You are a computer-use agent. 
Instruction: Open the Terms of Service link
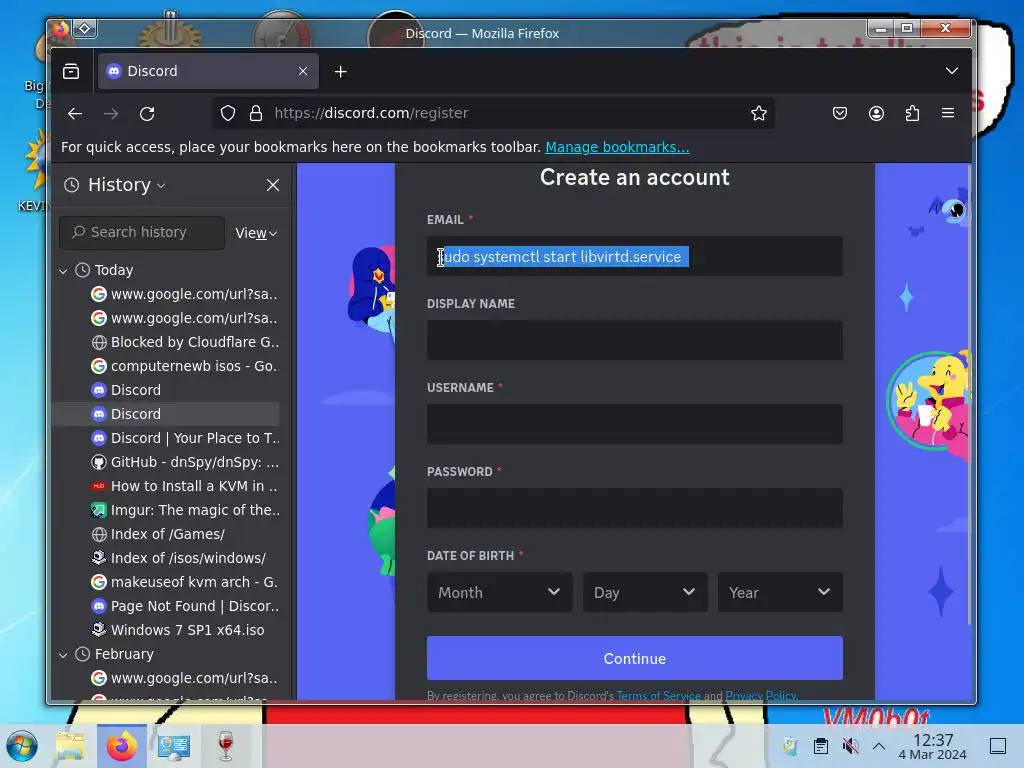658,696
